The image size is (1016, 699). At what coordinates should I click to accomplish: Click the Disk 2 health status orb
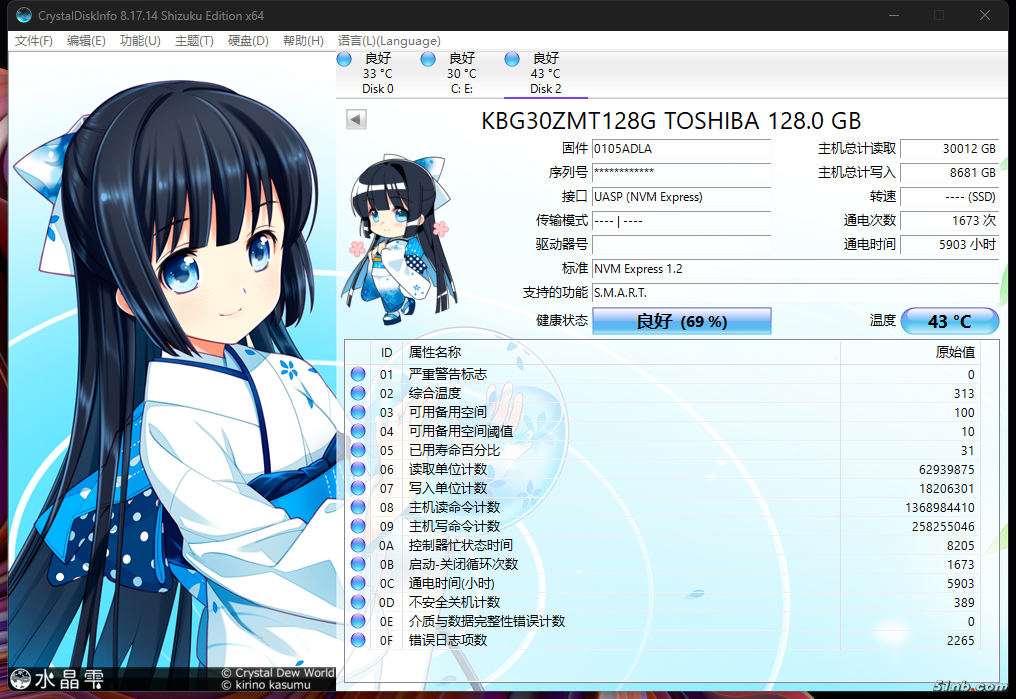pos(512,60)
